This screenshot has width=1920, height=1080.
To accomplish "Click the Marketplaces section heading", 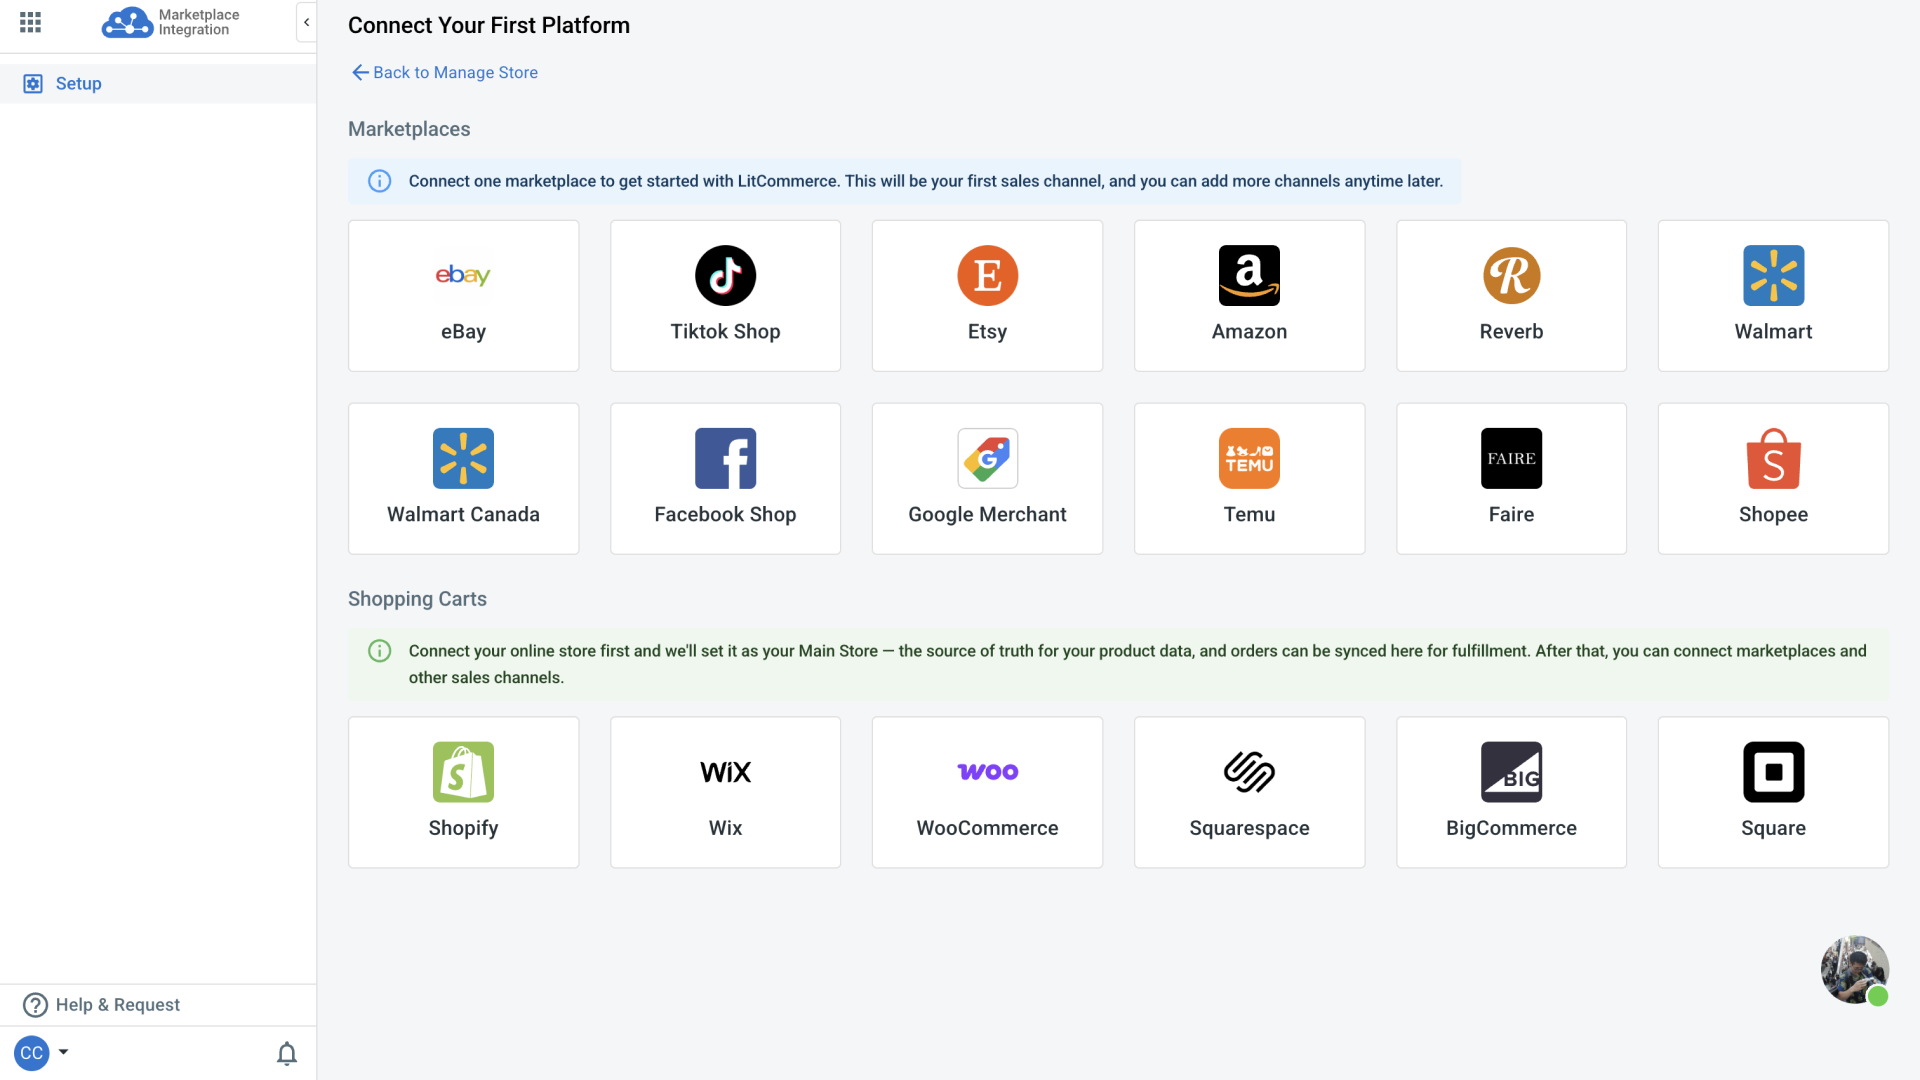I will pos(409,129).
